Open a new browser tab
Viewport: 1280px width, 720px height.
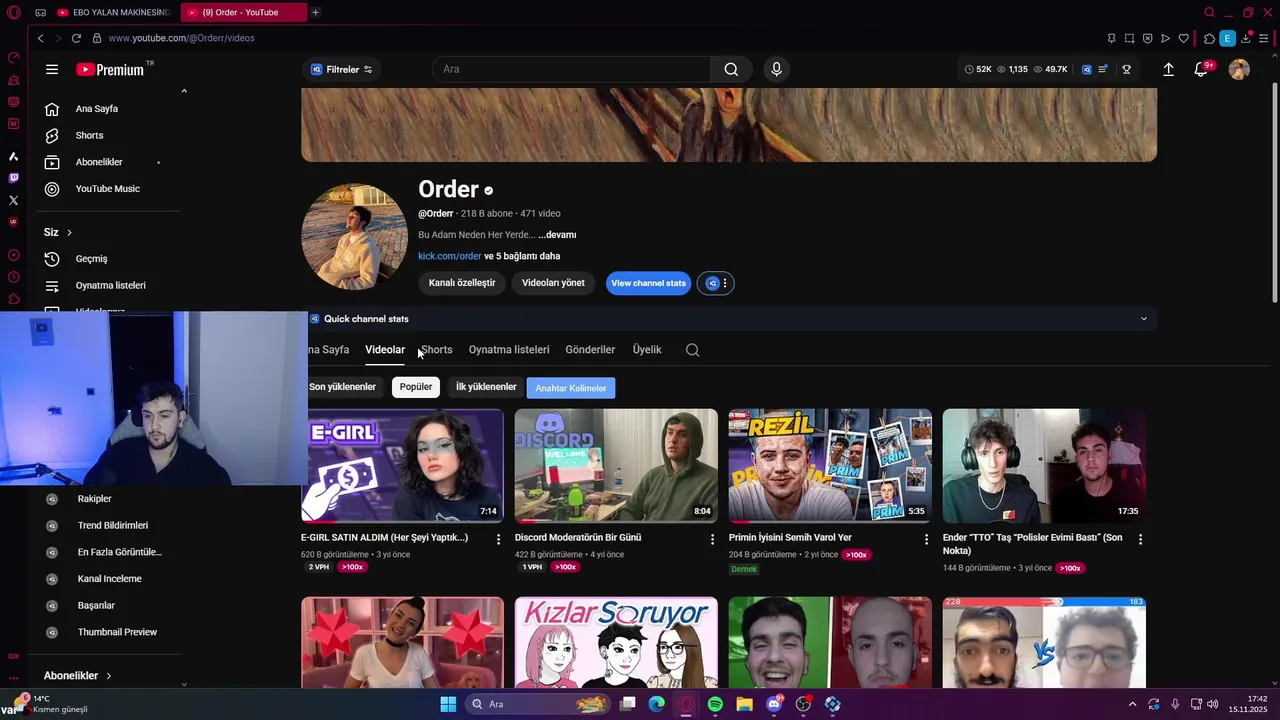315,12
